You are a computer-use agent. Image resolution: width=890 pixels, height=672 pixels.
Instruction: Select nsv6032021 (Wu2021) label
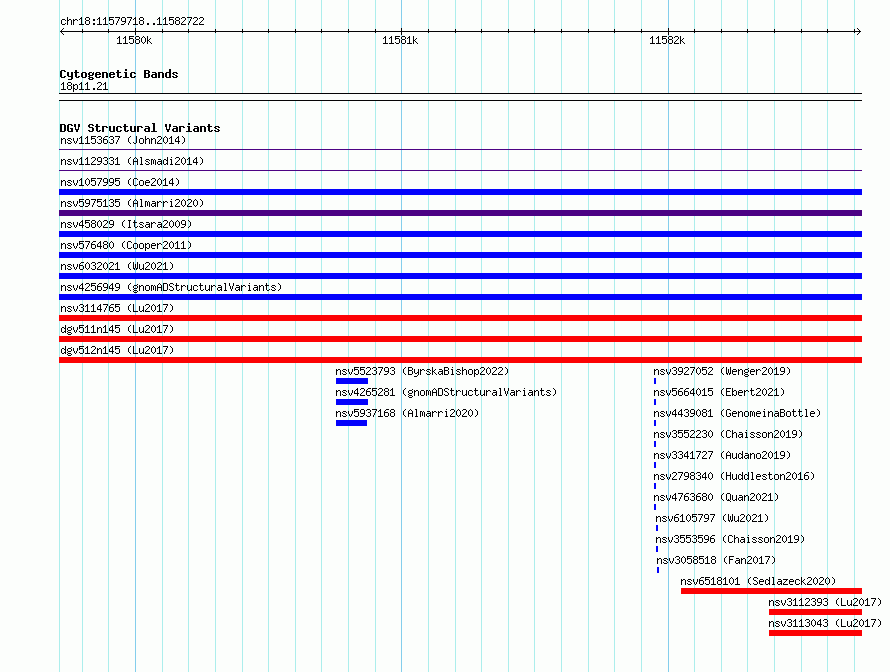point(117,266)
